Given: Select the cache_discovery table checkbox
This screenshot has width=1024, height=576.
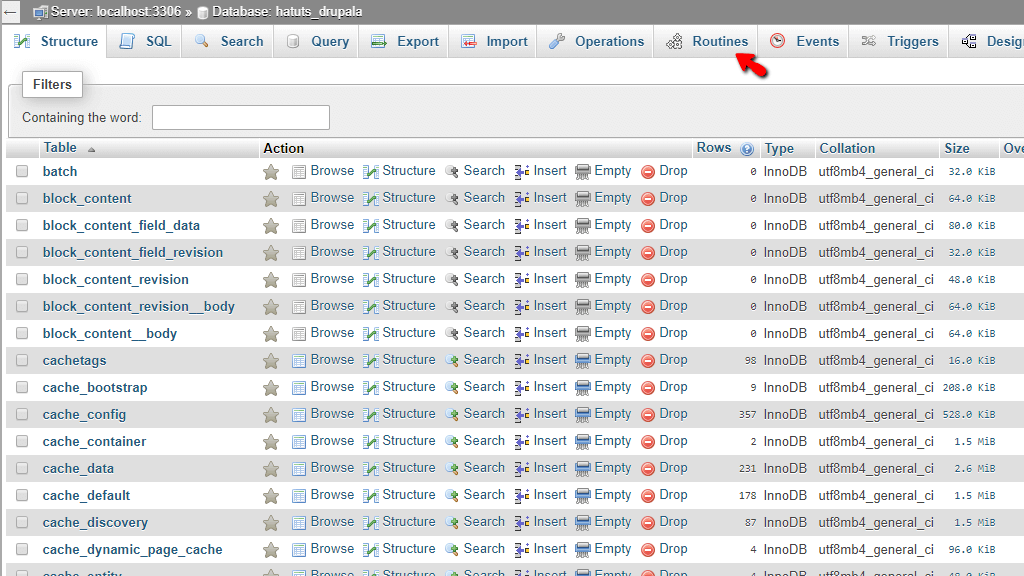Looking at the screenshot, I should [x=22, y=522].
